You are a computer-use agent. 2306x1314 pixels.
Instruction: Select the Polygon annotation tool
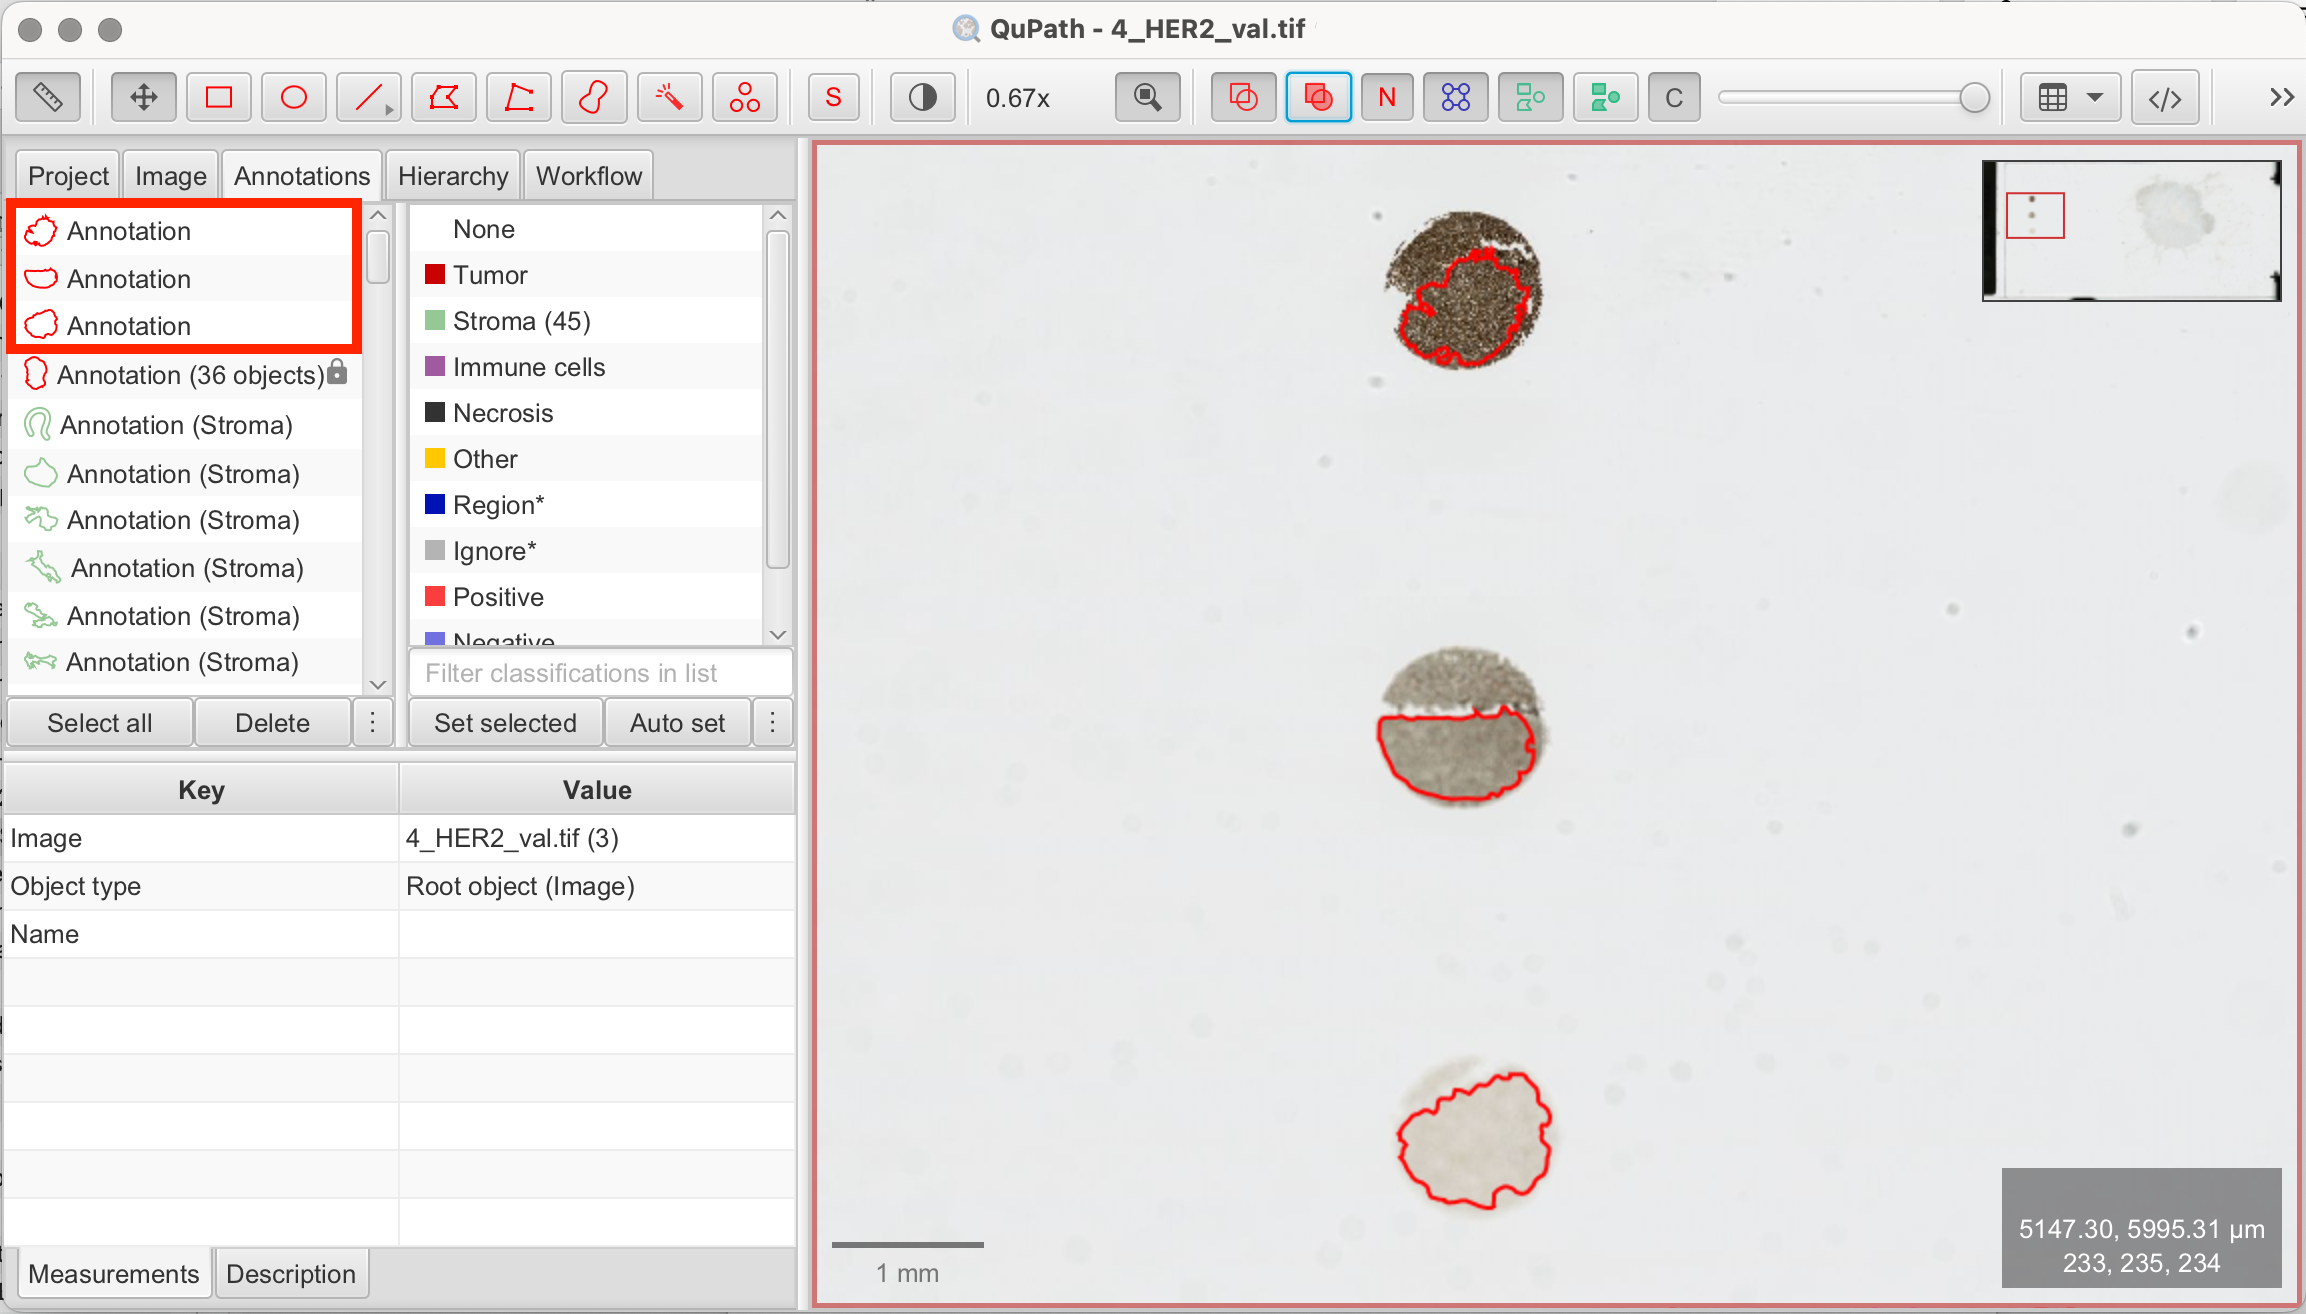(x=443, y=97)
